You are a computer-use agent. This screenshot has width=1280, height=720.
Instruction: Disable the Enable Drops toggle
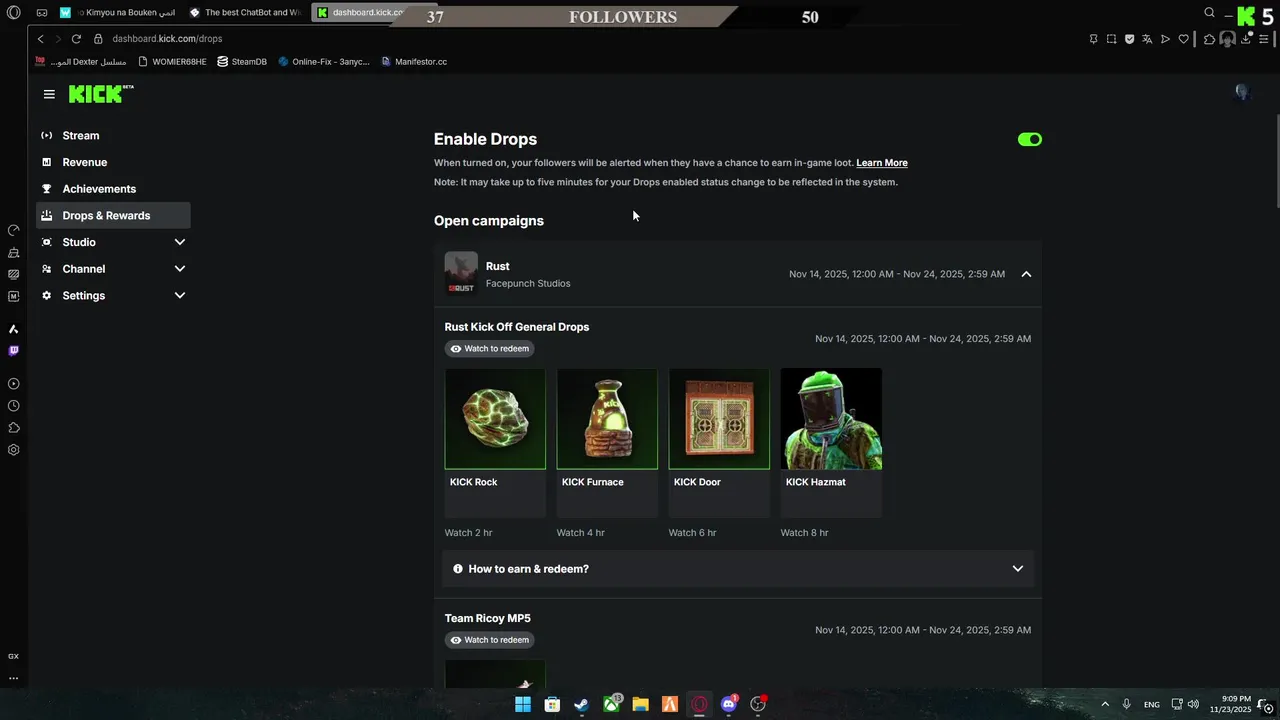click(1030, 139)
